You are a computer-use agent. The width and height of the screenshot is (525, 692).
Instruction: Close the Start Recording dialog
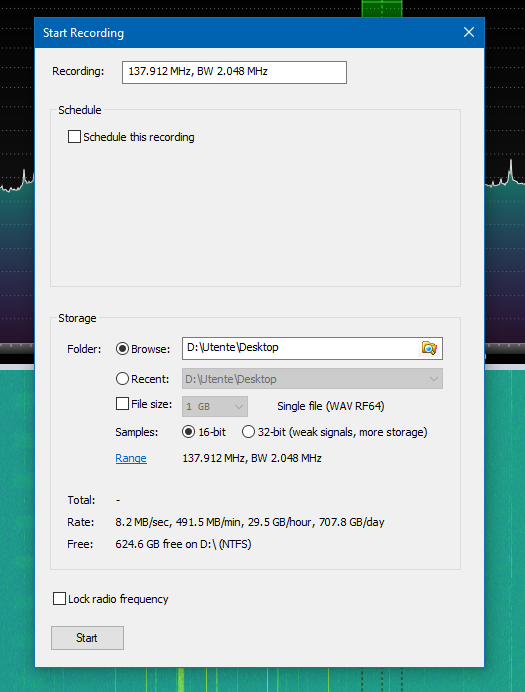(x=469, y=32)
